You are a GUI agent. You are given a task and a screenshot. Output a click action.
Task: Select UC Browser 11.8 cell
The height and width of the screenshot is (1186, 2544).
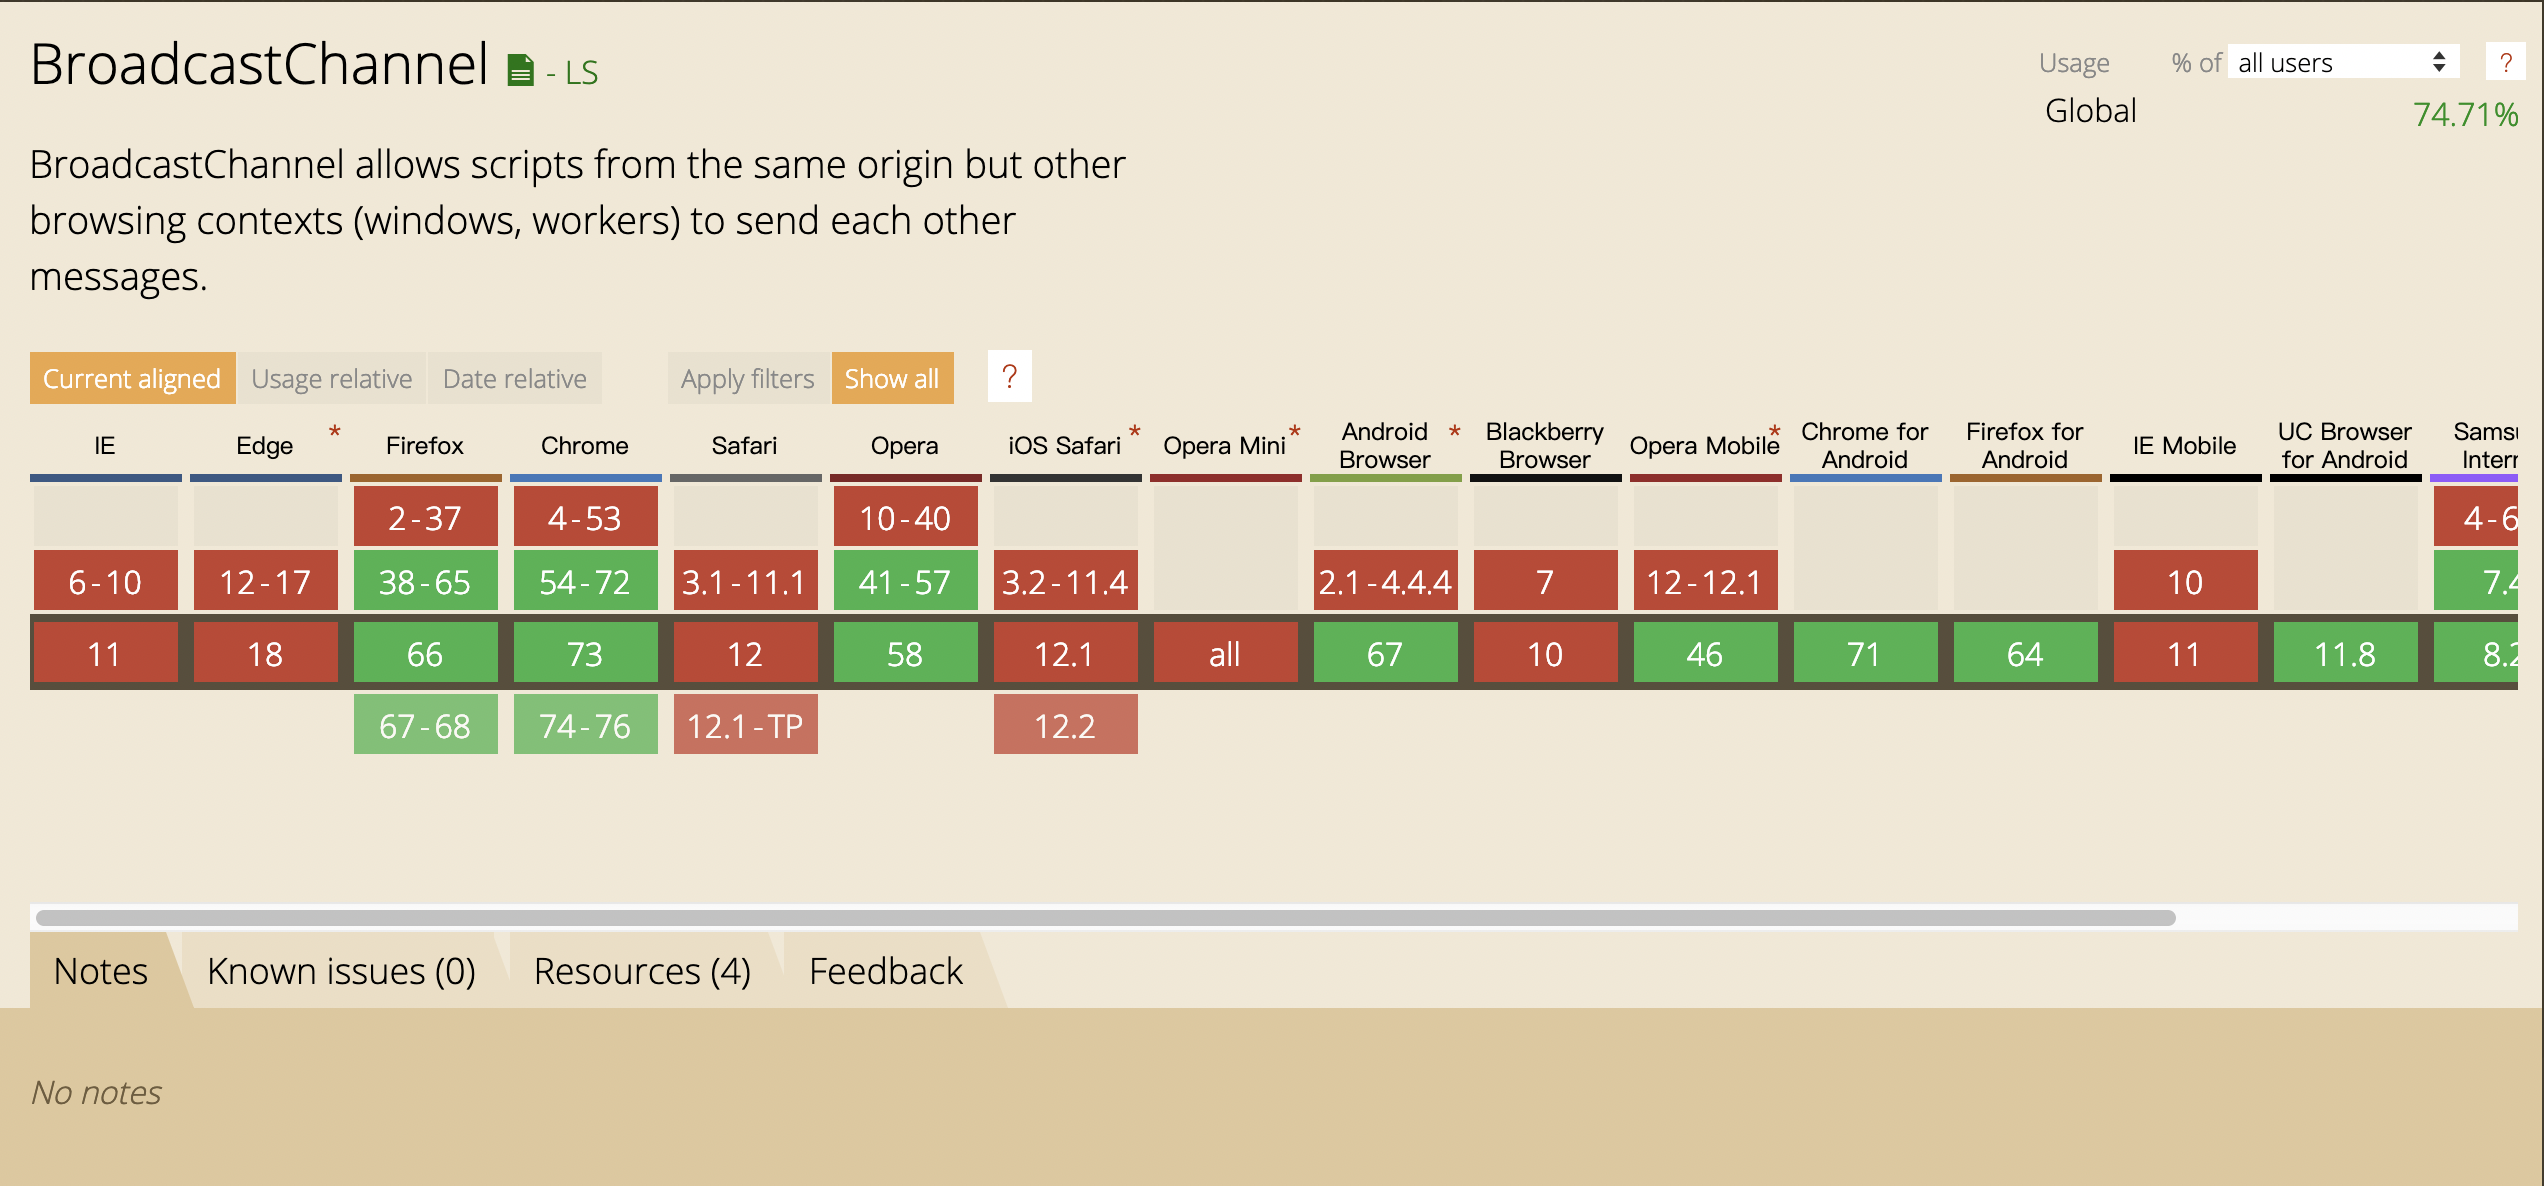click(x=2346, y=652)
